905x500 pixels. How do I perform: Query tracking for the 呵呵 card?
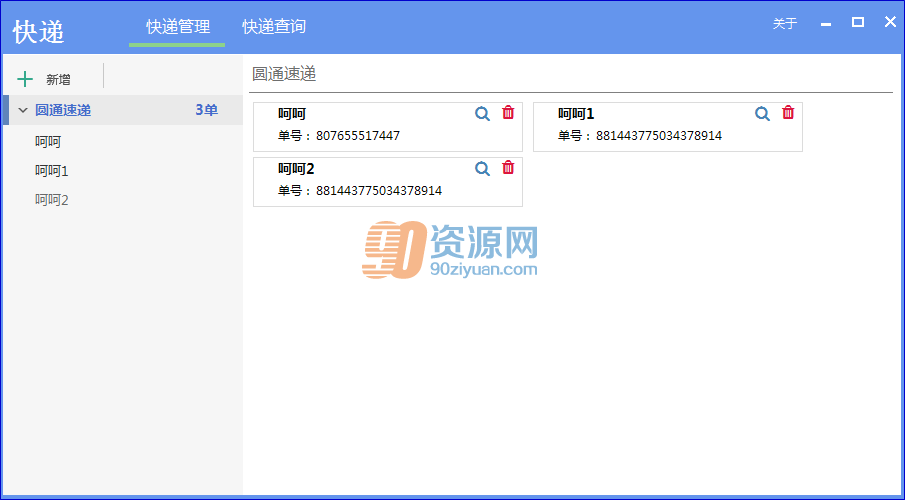pos(482,114)
